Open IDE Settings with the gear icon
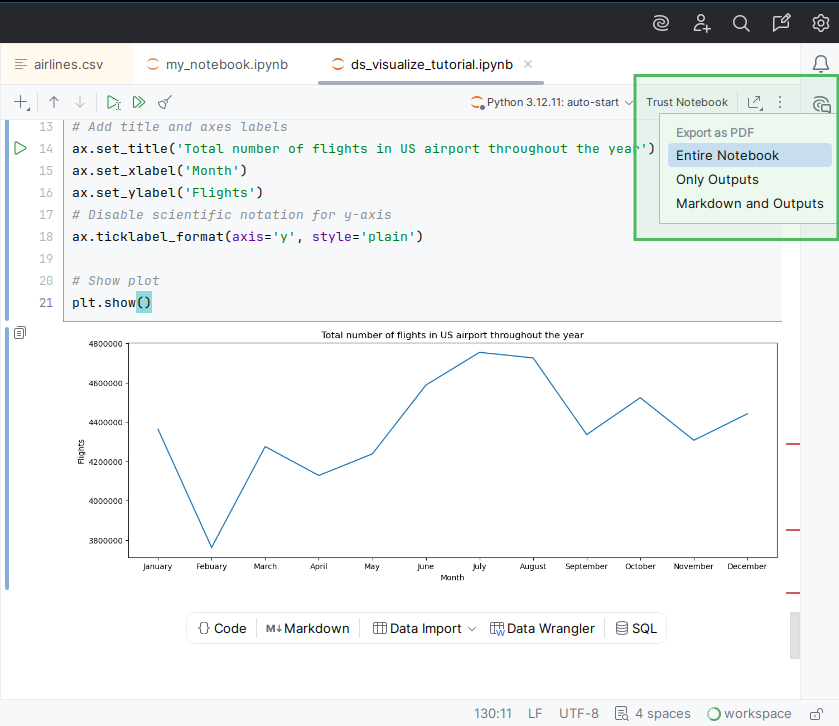This screenshot has width=839, height=726. coord(821,22)
